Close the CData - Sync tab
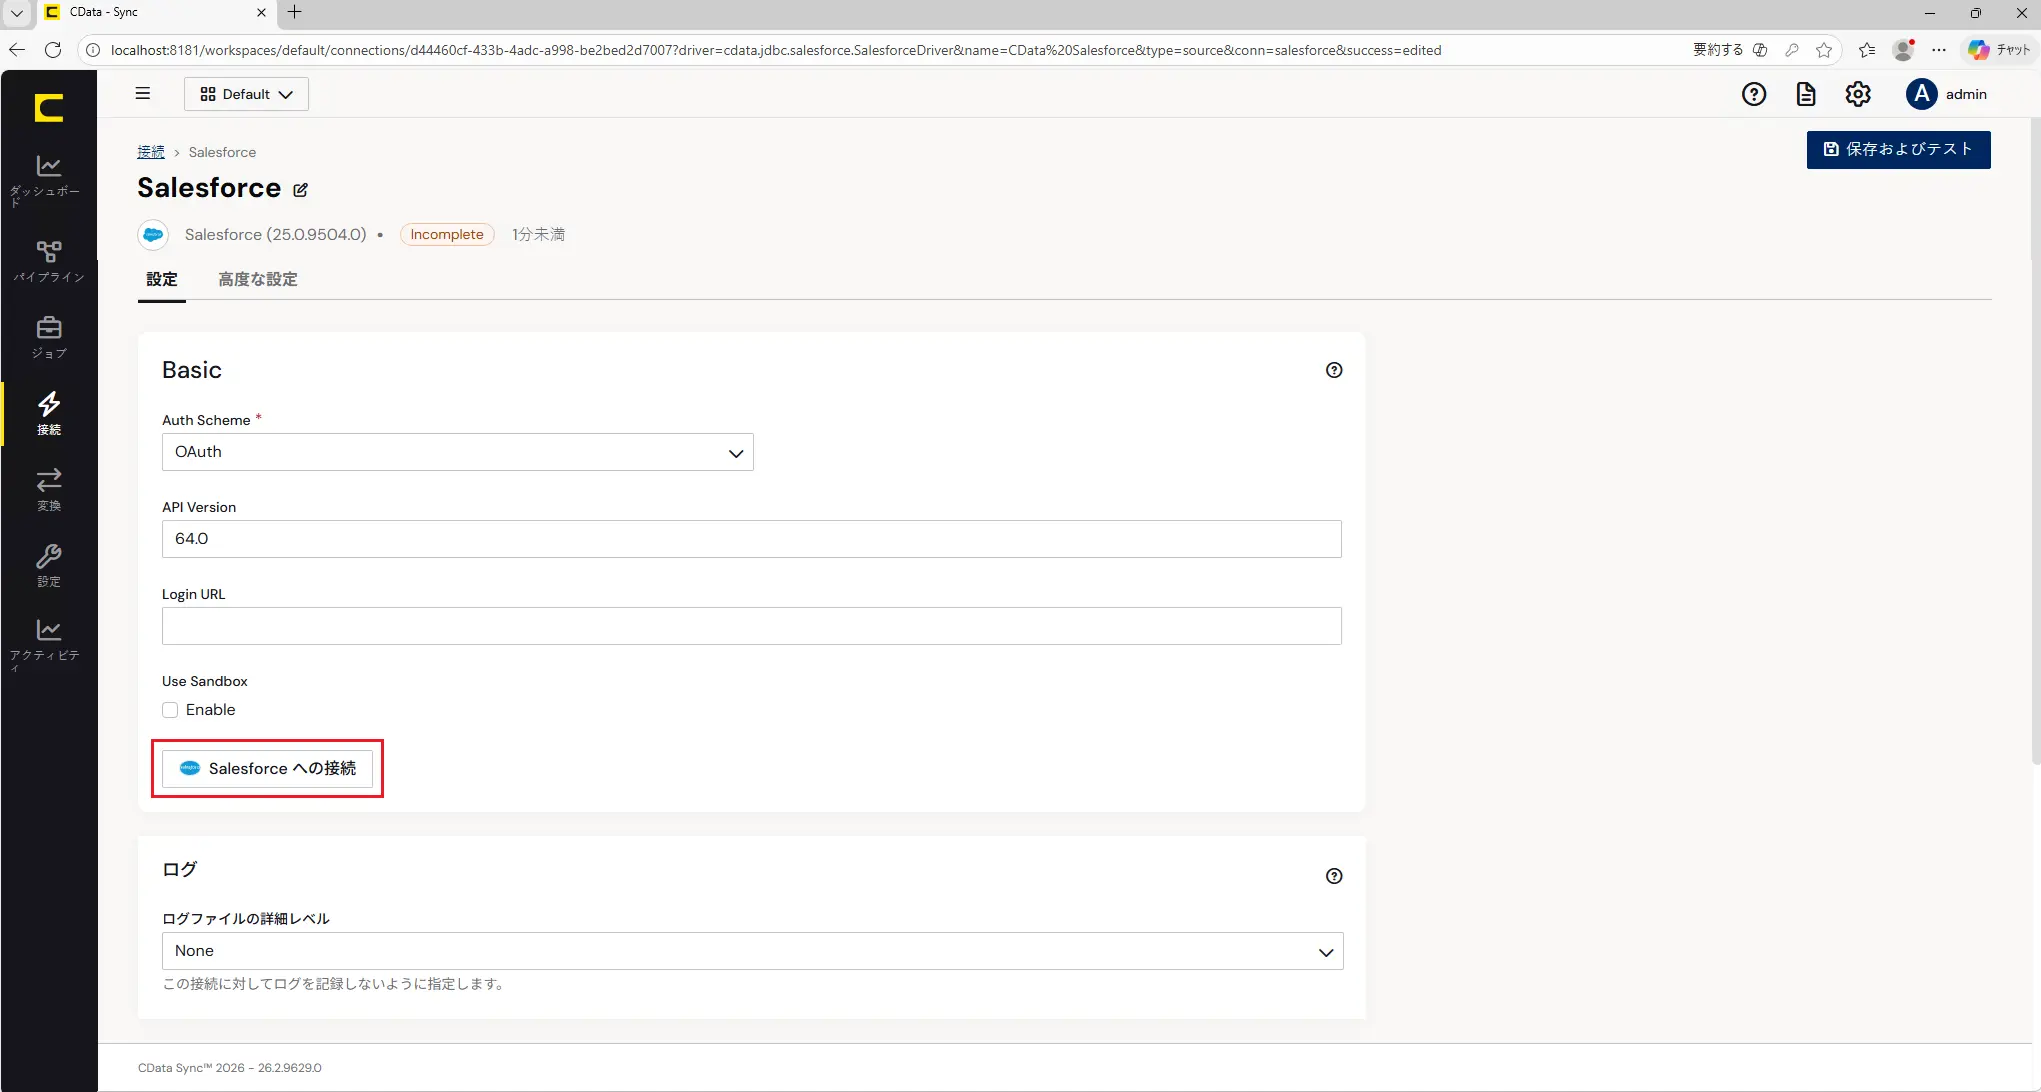The height and width of the screenshot is (1092, 2041). pyautogui.click(x=261, y=12)
